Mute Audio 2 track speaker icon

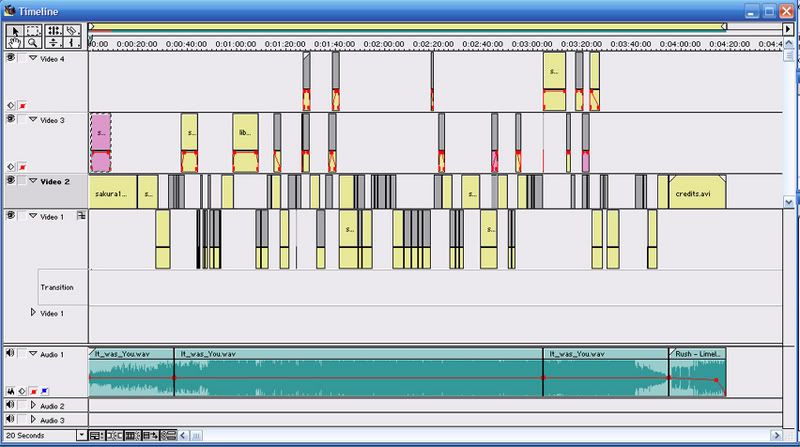click(x=10, y=406)
